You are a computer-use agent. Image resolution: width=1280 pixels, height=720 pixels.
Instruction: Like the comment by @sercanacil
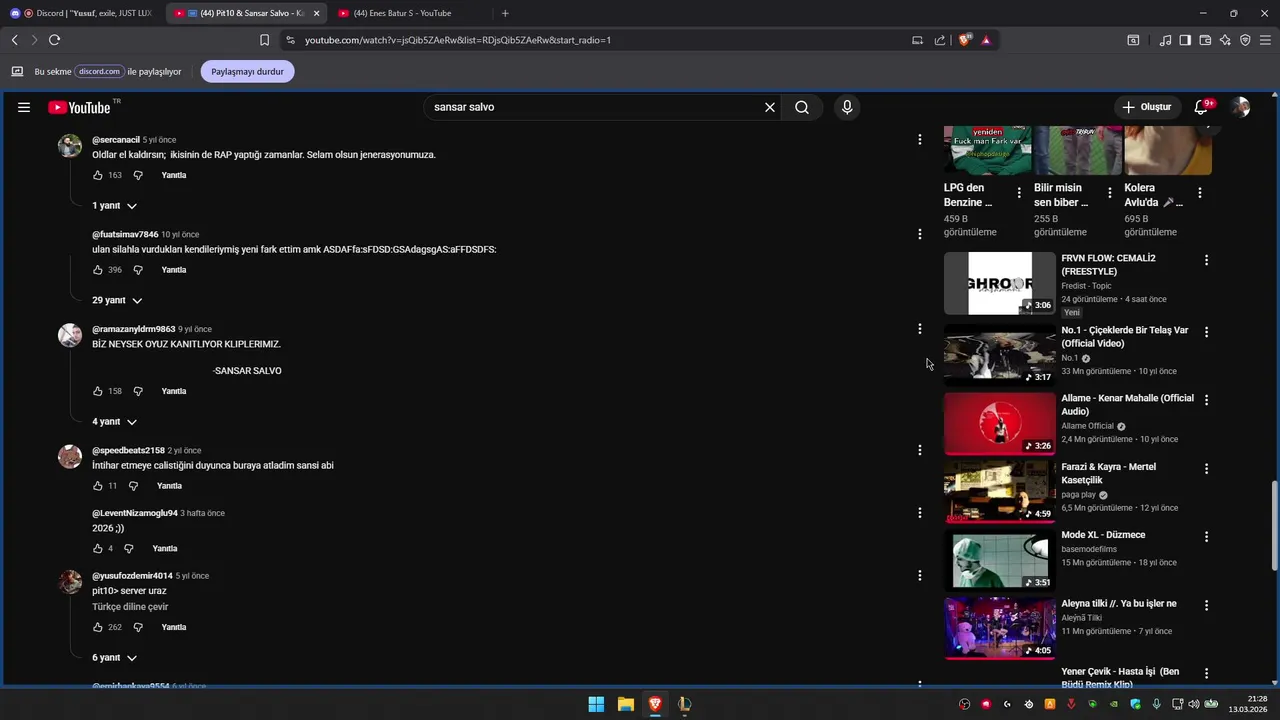[x=98, y=175]
